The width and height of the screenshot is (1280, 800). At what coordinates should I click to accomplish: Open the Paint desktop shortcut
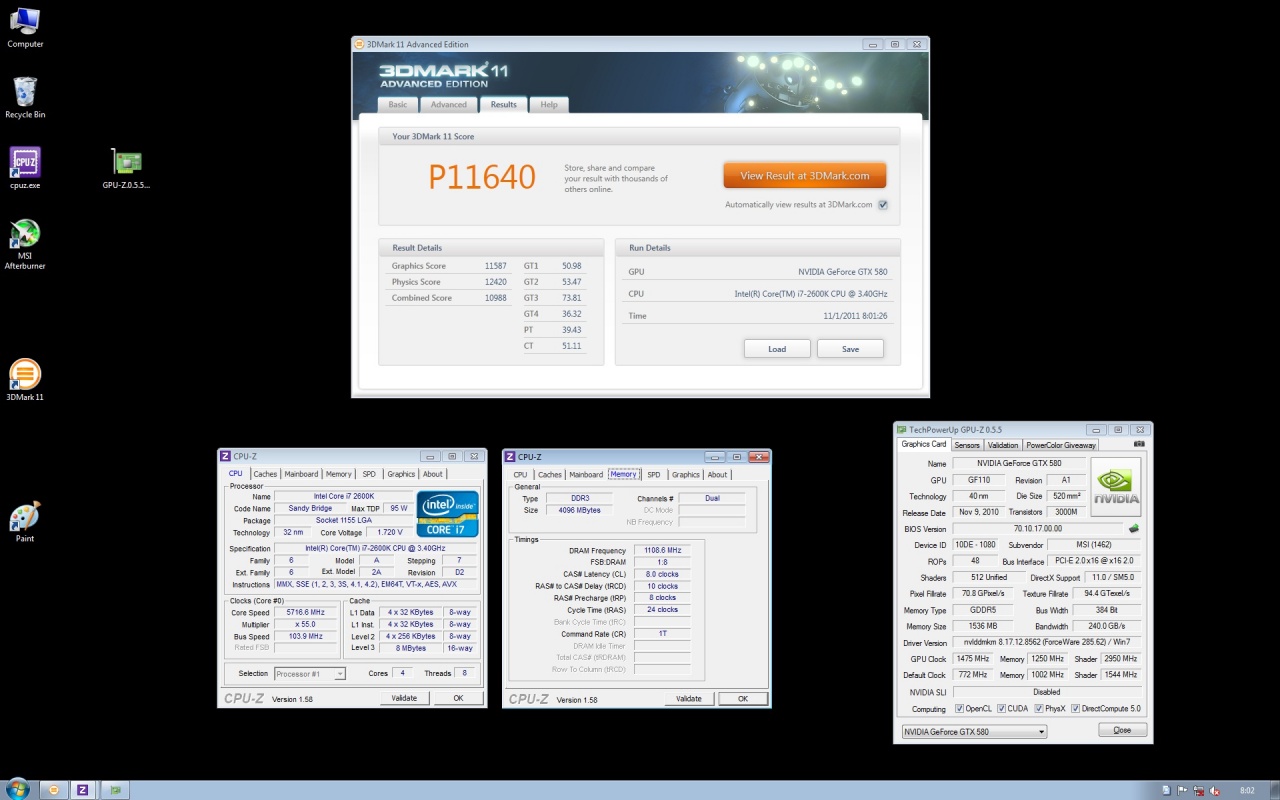(25, 516)
